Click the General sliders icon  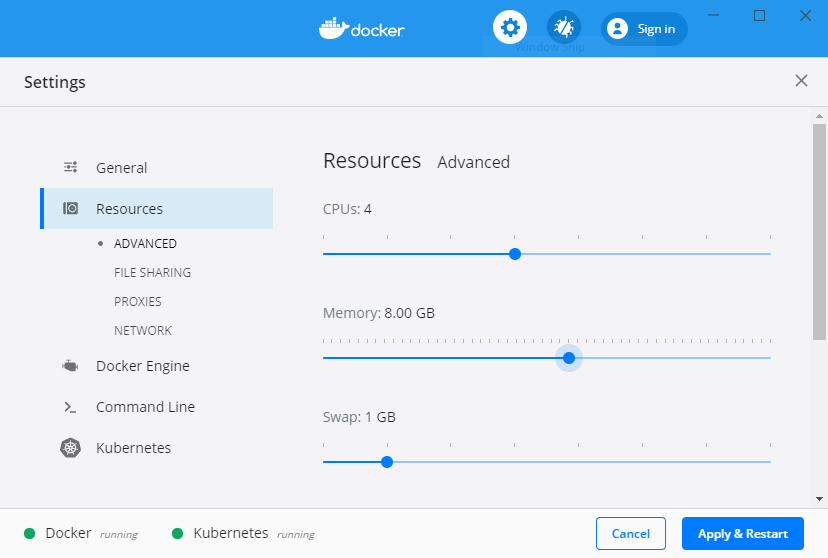[71, 168]
